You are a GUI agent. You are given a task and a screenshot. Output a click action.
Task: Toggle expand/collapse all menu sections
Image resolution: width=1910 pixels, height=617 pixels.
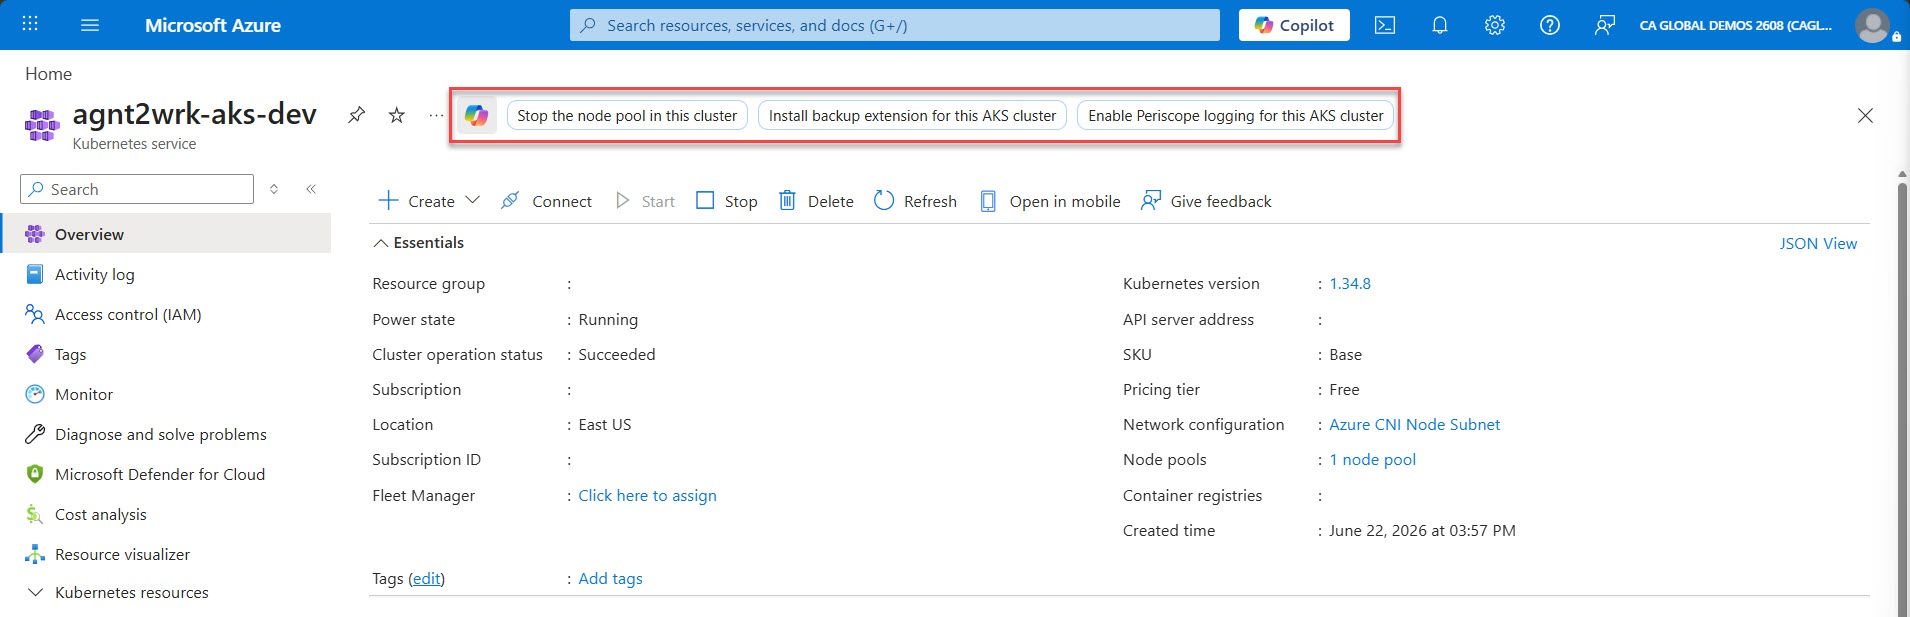[274, 189]
